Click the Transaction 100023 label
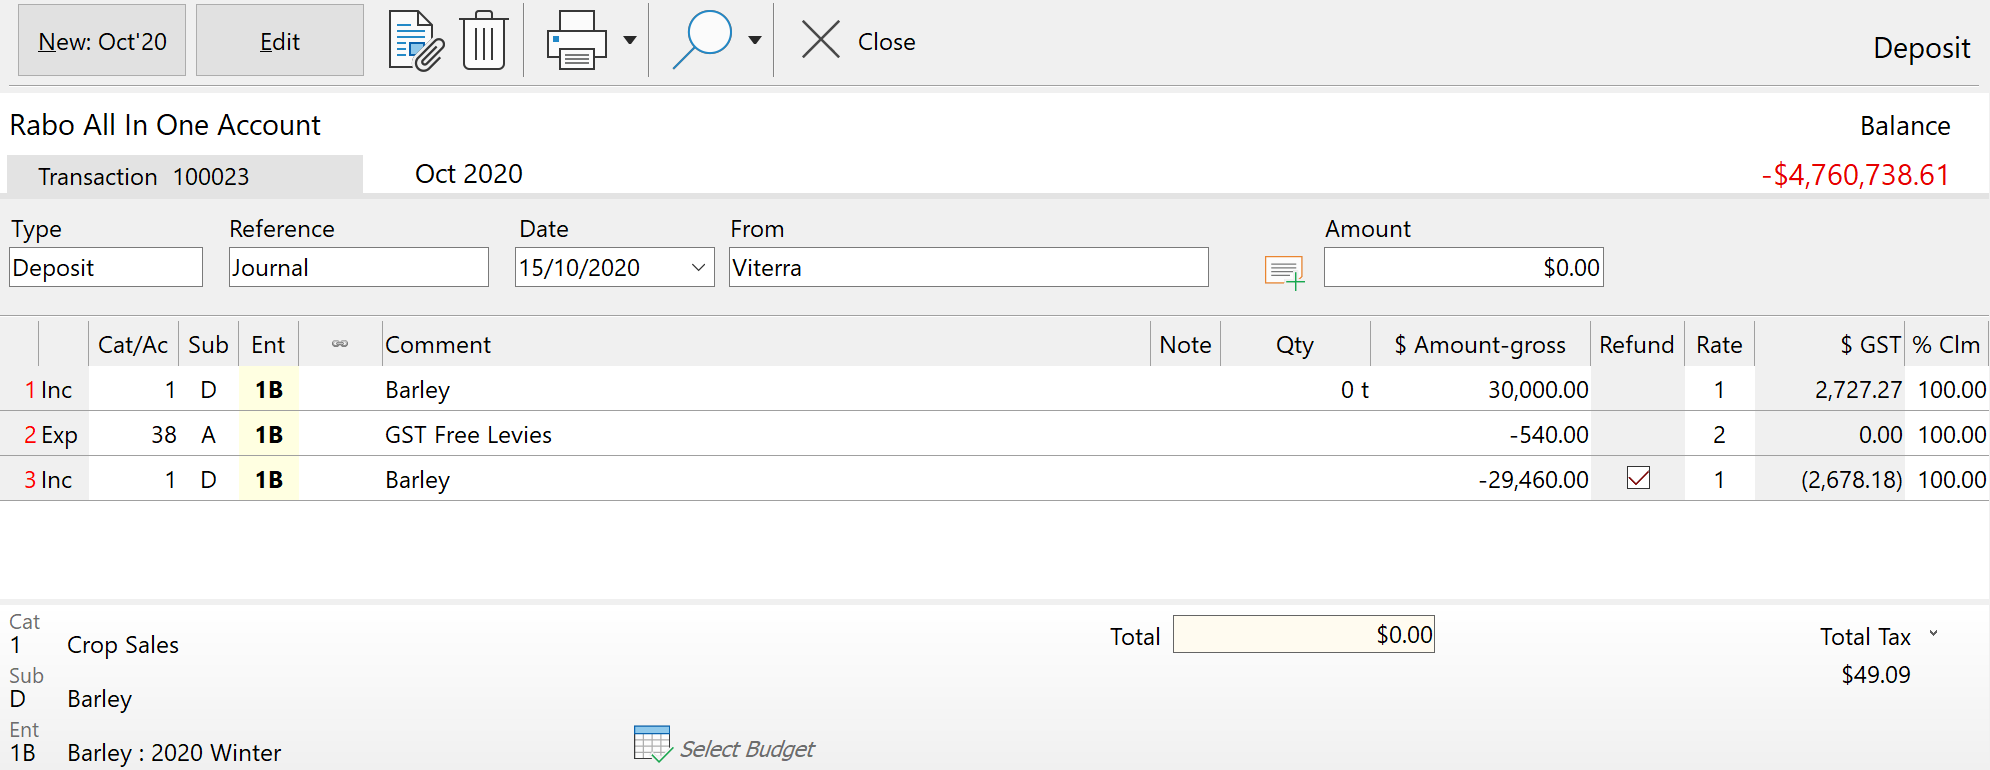The image size is (1990, 770). point(143,177)
